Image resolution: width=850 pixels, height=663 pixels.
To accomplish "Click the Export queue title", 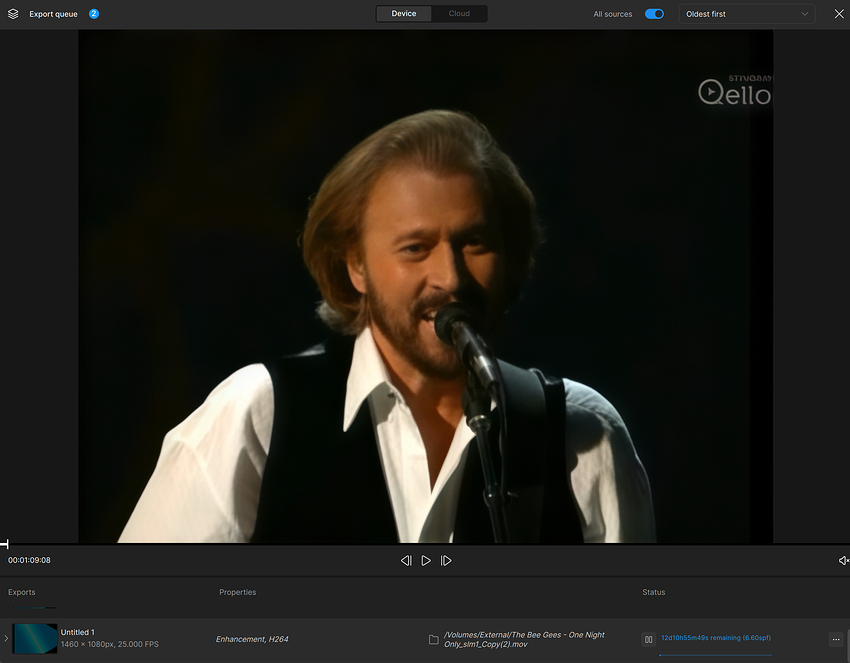I will click(53, 14).
